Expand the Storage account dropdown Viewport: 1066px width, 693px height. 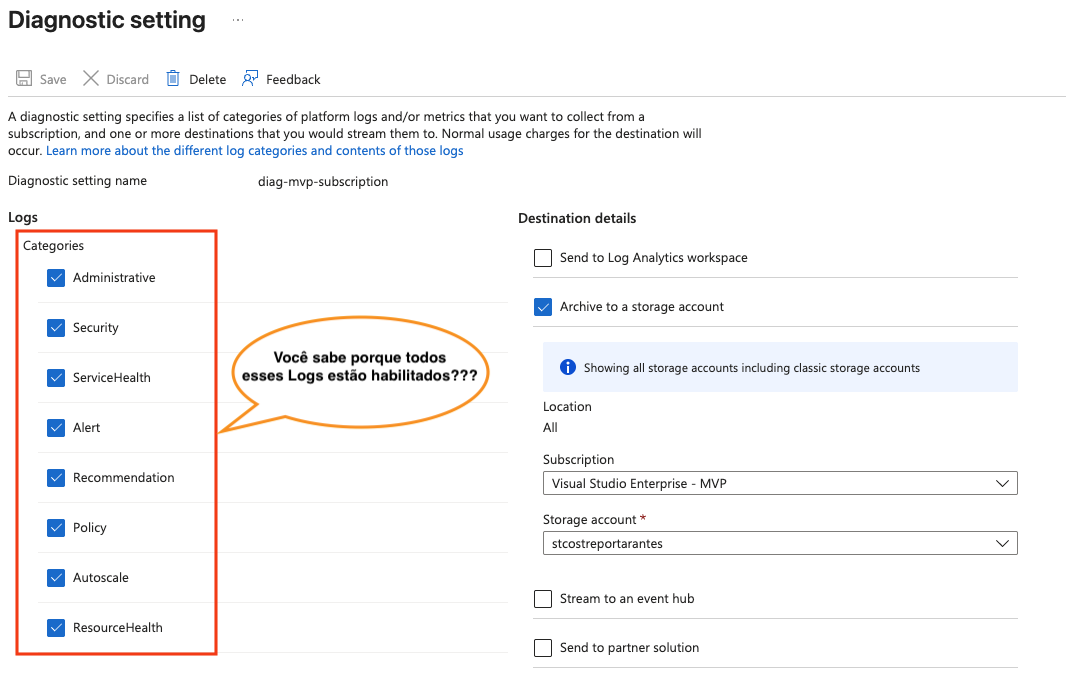(x=780, y=543)
